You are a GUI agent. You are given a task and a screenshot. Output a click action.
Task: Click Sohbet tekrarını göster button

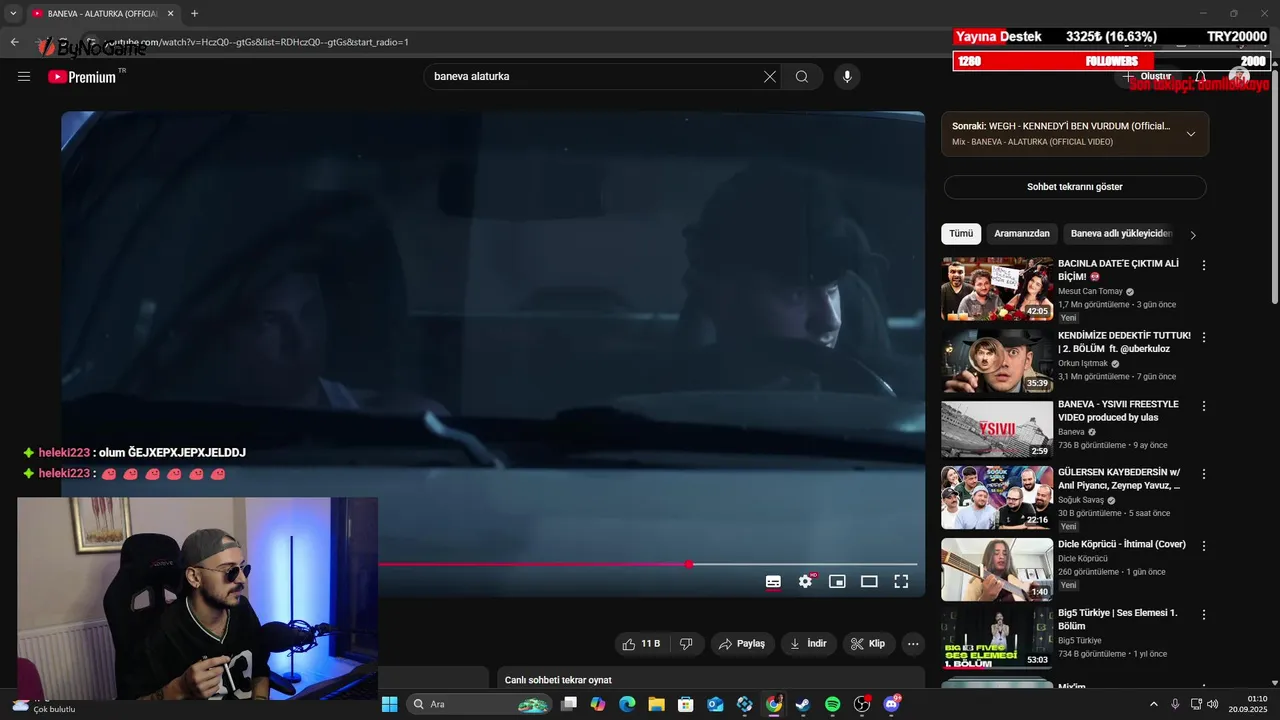(1075, 187)
